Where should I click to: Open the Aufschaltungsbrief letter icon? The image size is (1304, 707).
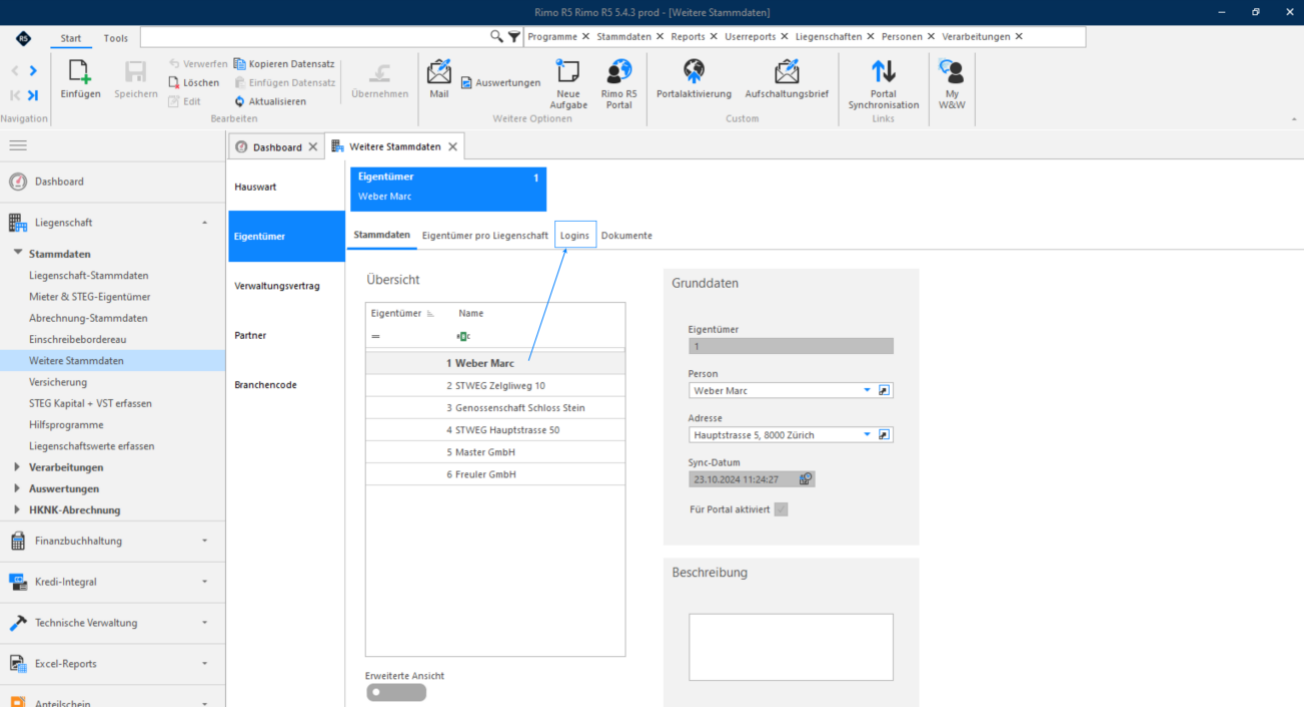point(787,72)
